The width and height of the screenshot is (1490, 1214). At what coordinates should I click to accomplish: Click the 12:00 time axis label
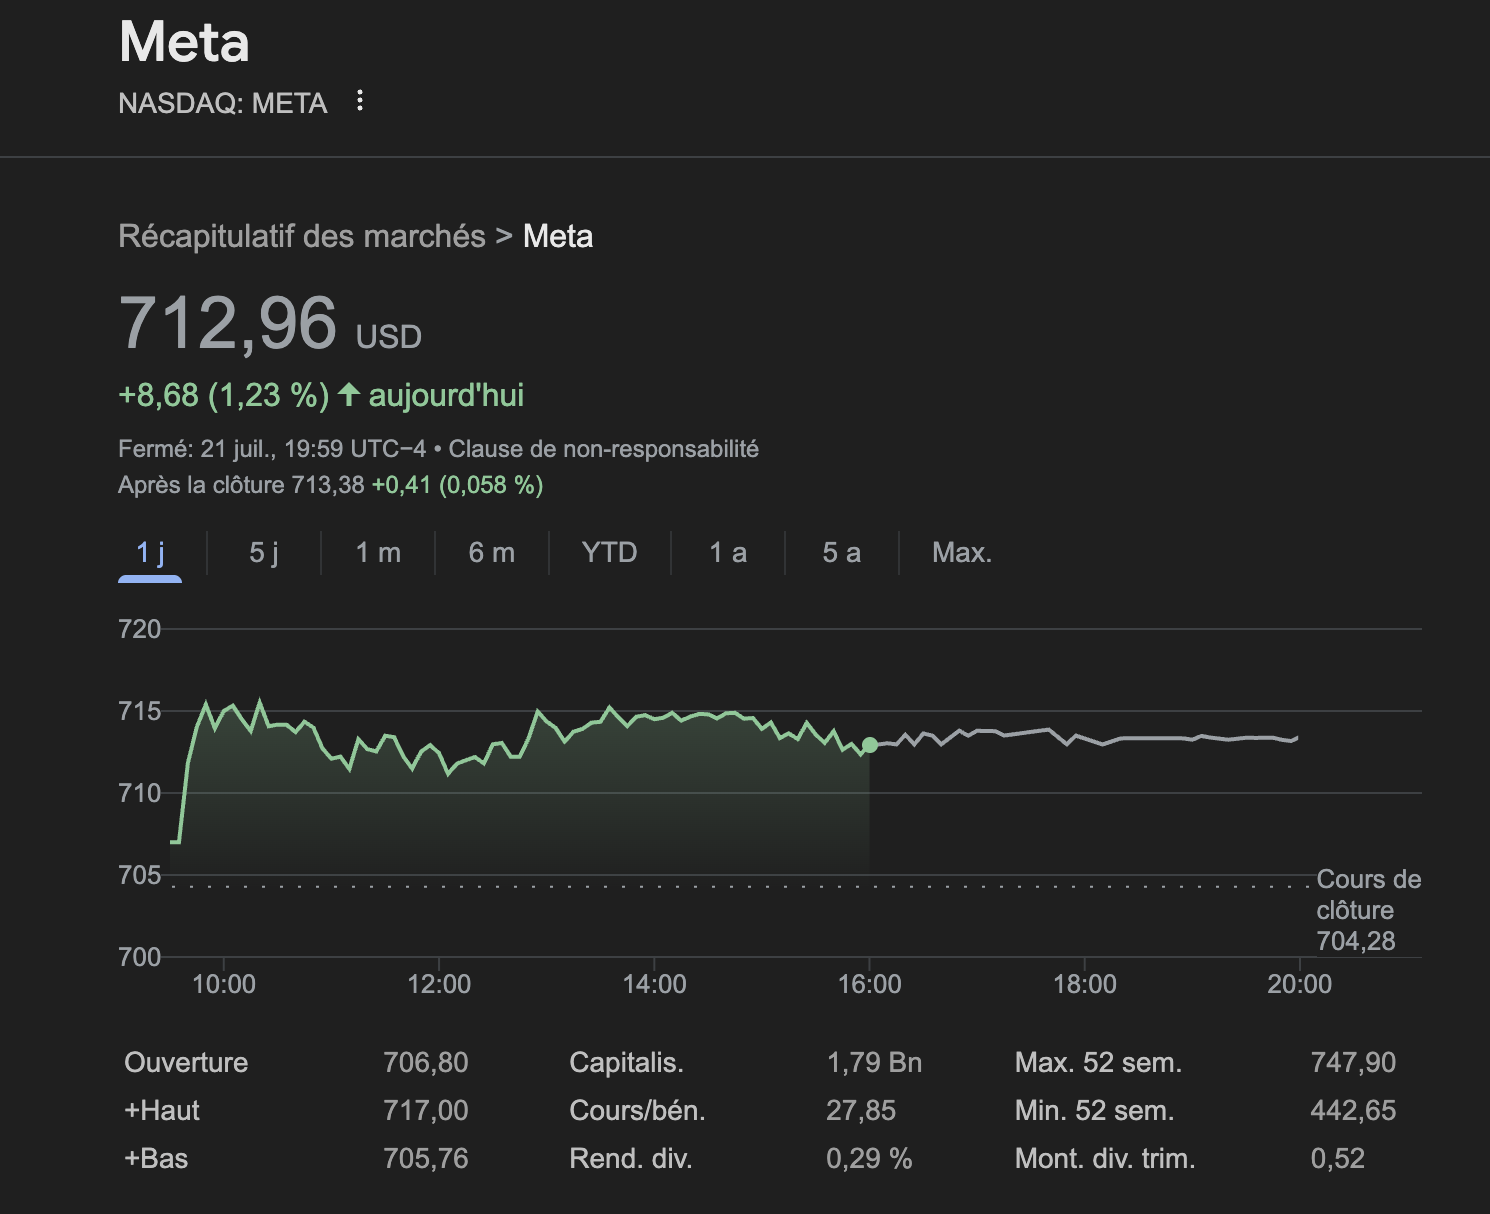tap(439, 984)
